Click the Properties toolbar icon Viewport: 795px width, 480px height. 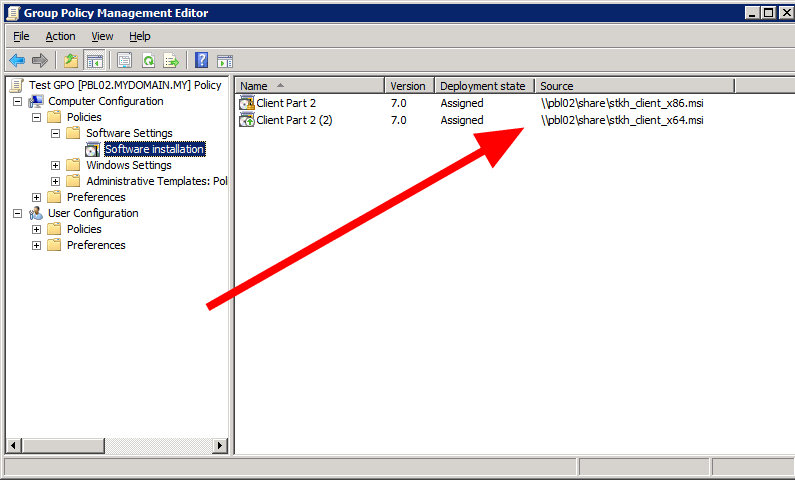[x=125, y=61]
